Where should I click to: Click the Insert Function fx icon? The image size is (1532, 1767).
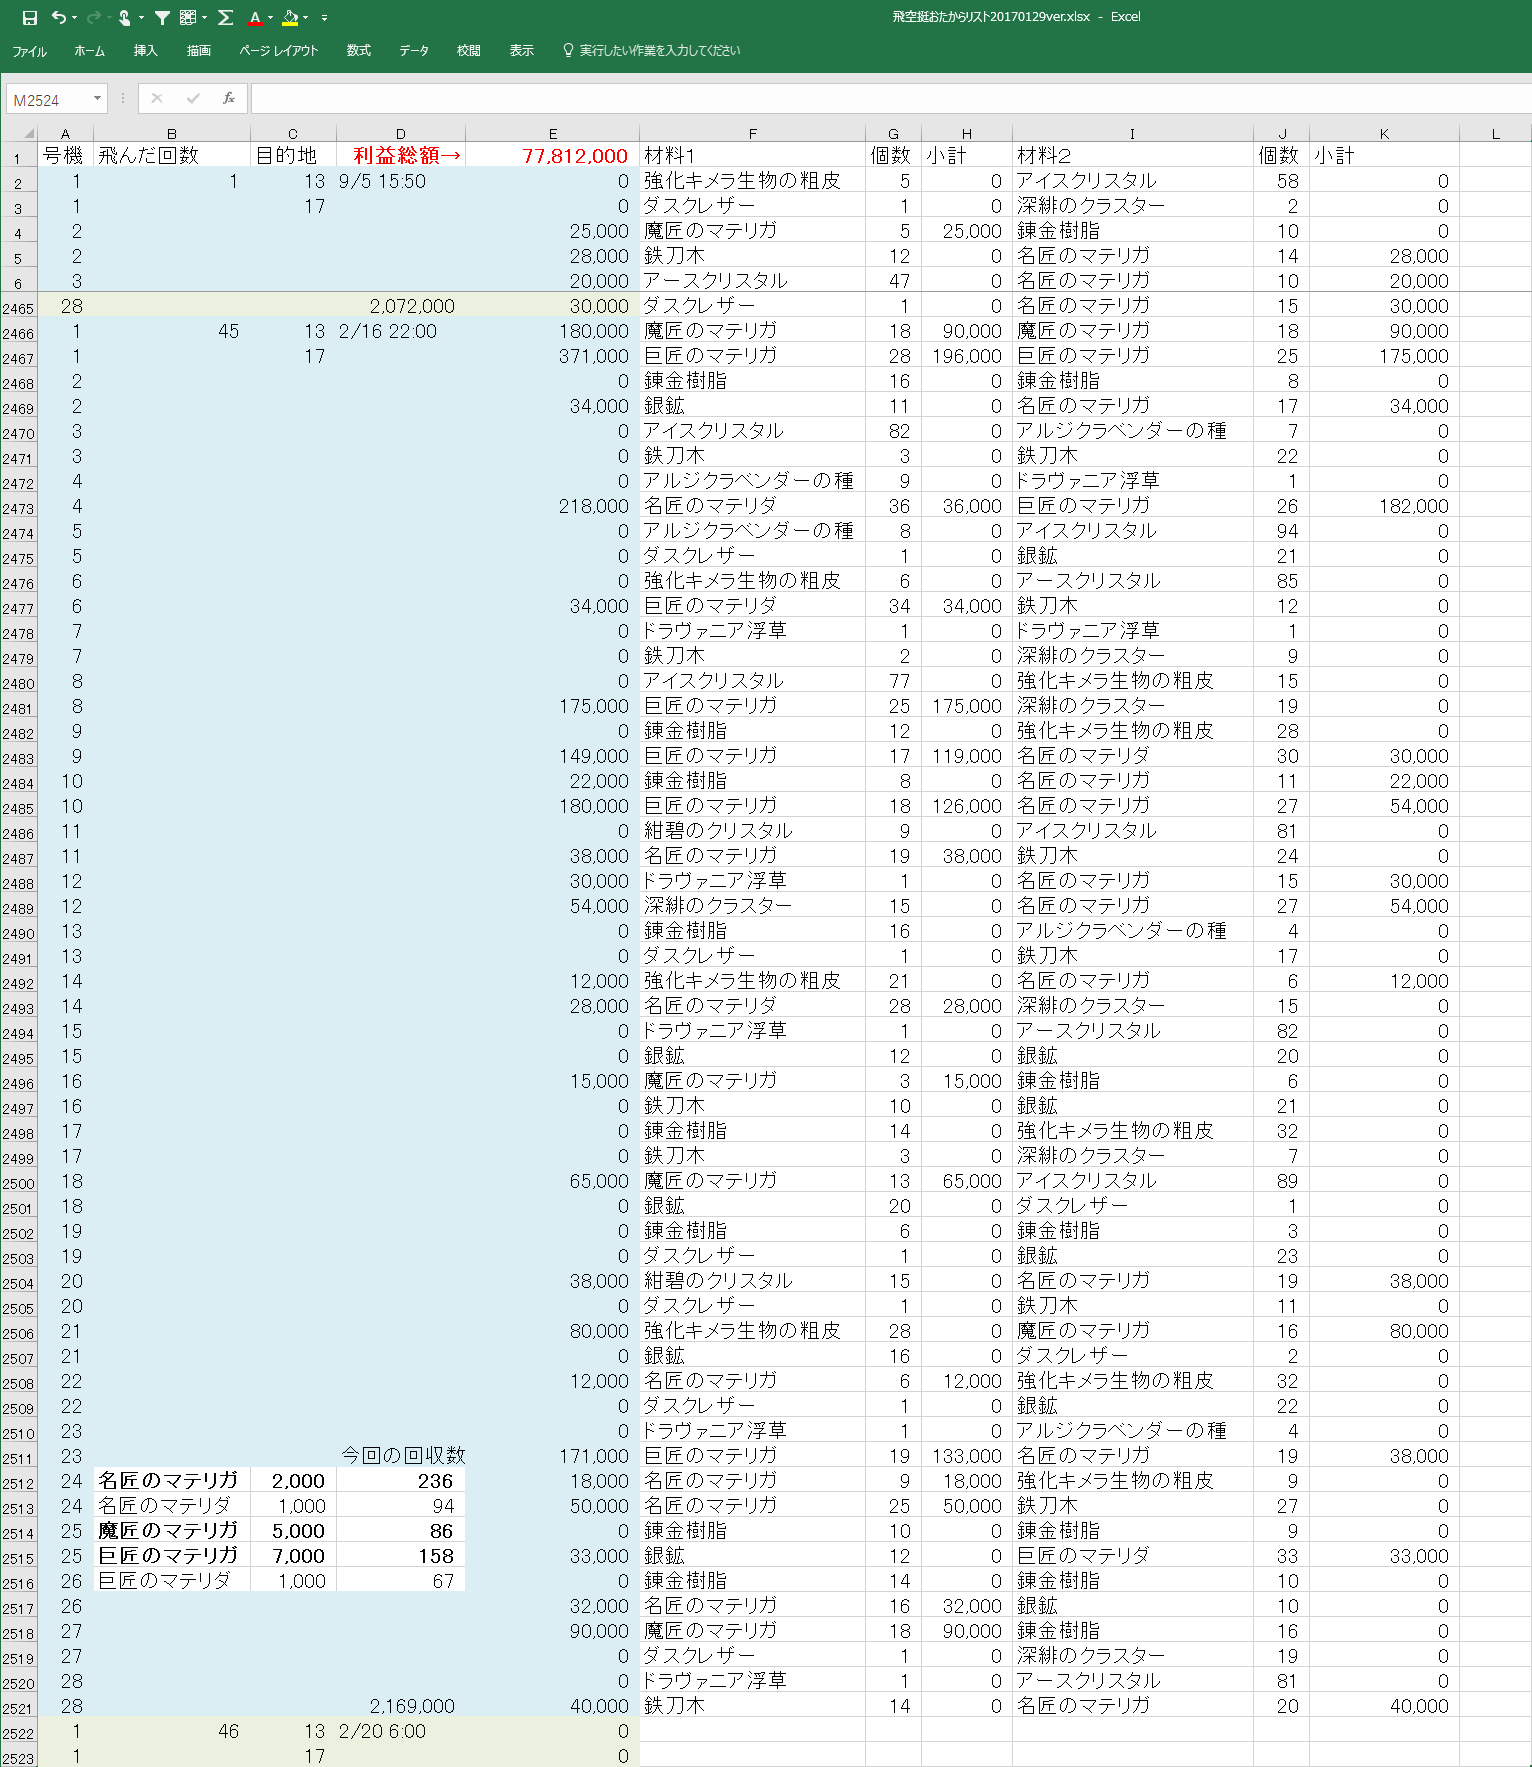click(x=229, y=98)
